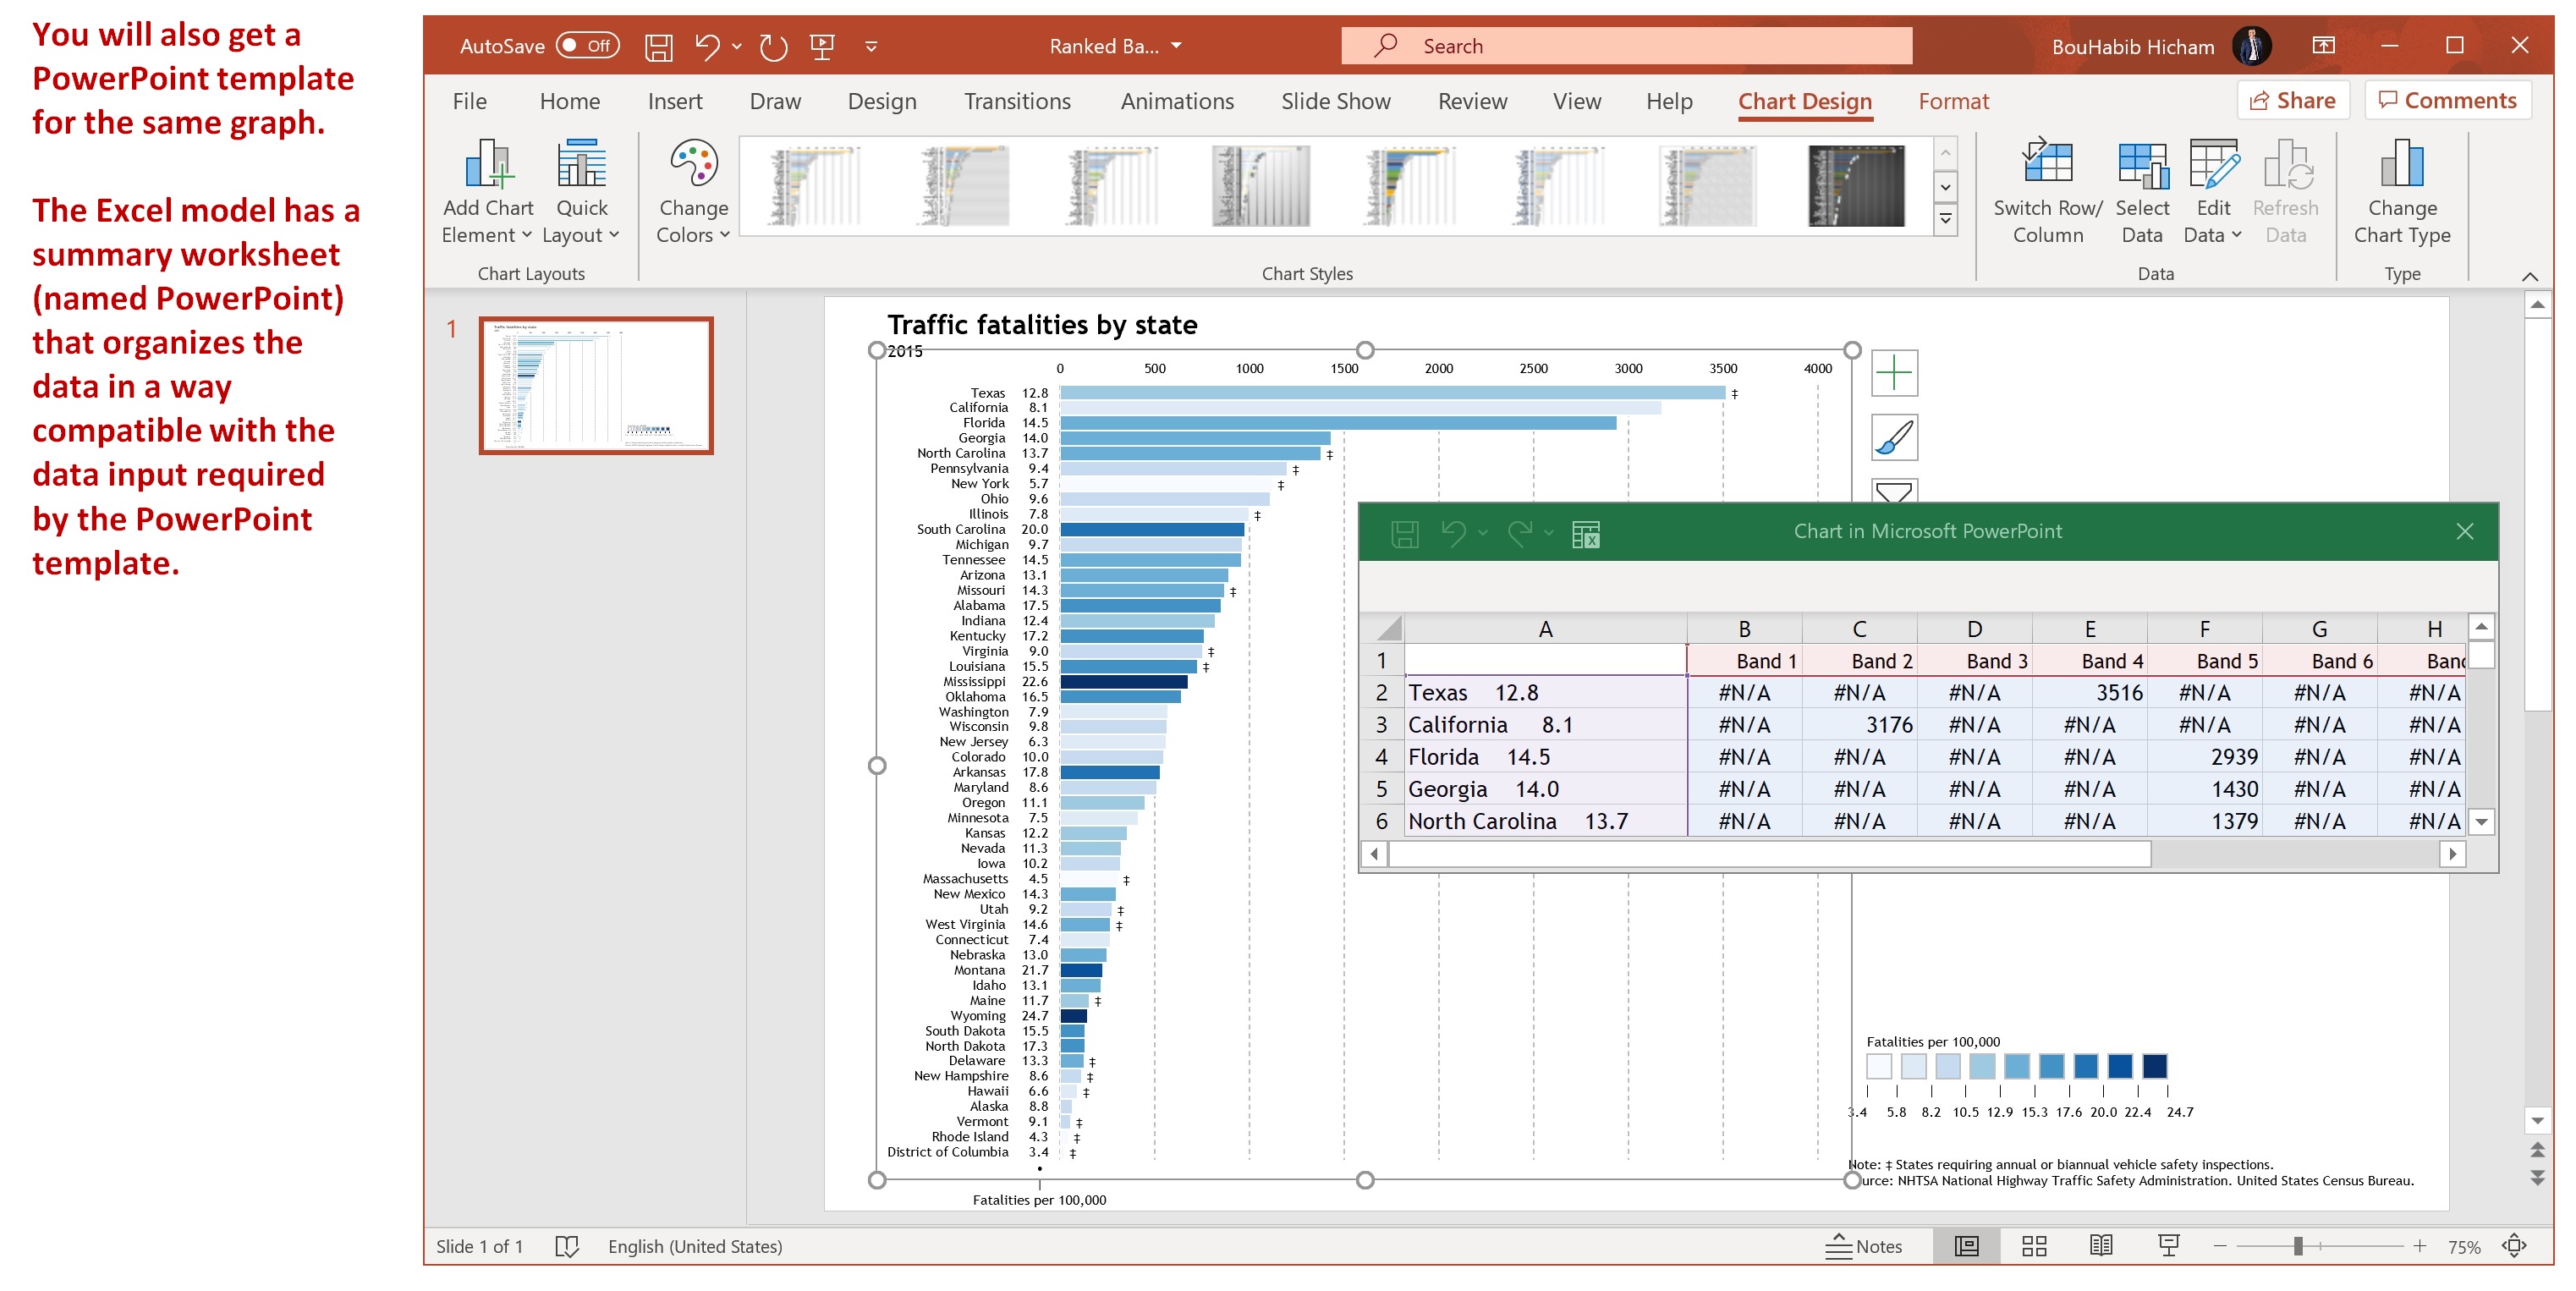Screen dimensions: 2576x1291
Task: Click the zoom slider handle
Action: point(2298,1246)
